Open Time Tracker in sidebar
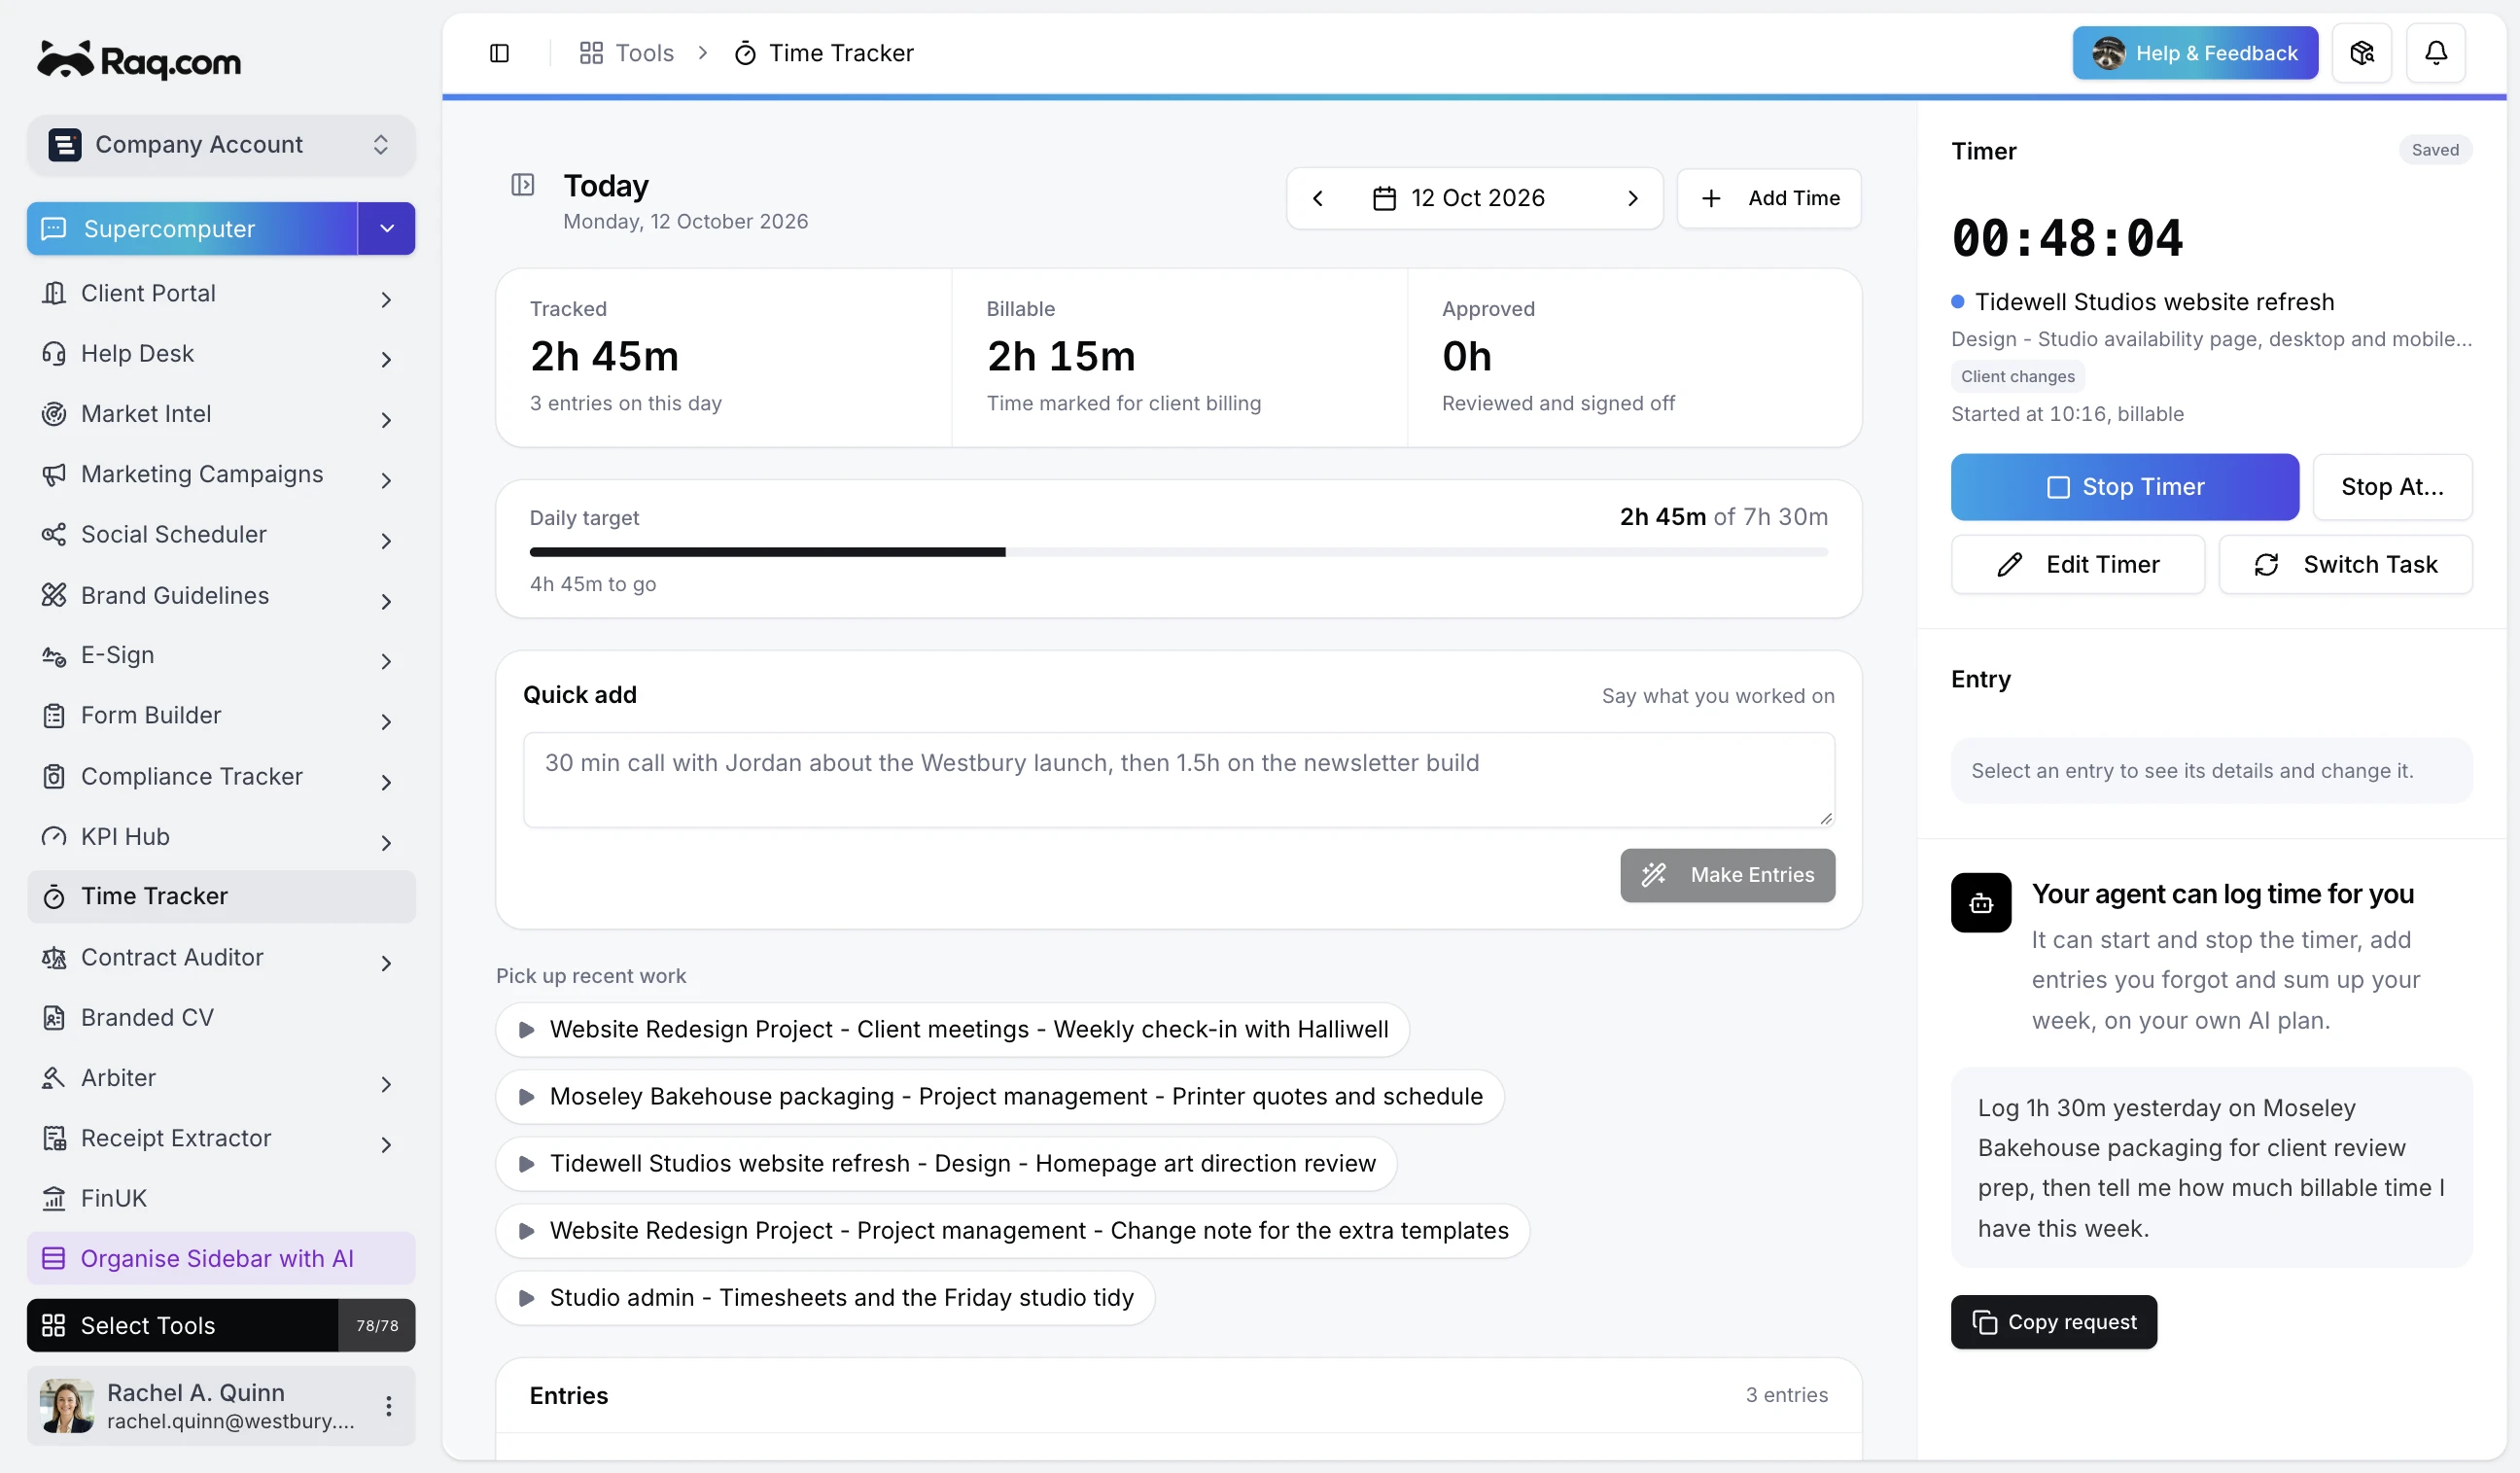 coord(221,897)
